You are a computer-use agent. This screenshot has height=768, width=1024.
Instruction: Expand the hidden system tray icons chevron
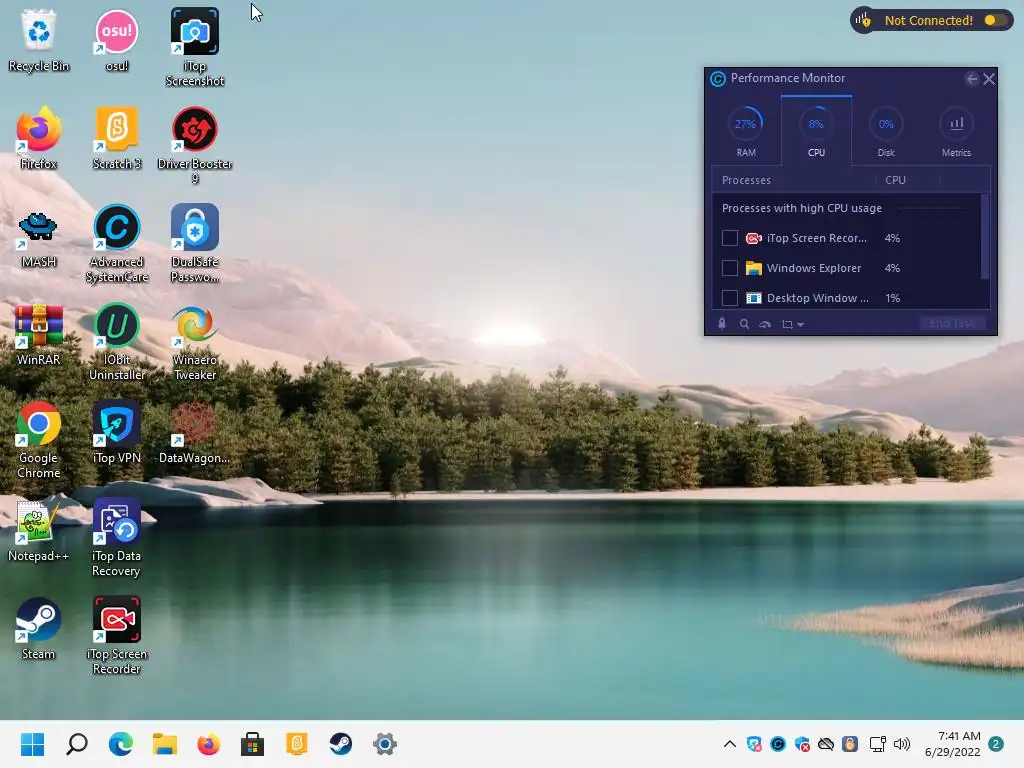tap(730, 744)
